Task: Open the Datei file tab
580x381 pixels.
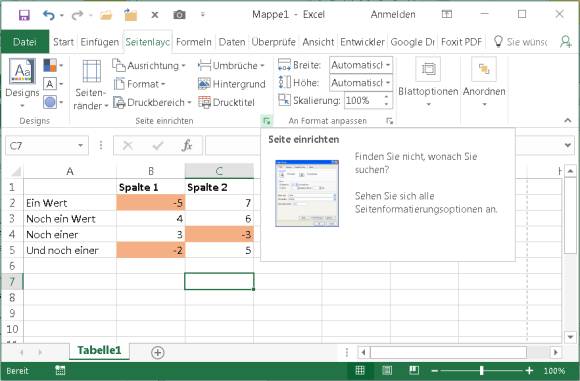Action: click(25, 42)
